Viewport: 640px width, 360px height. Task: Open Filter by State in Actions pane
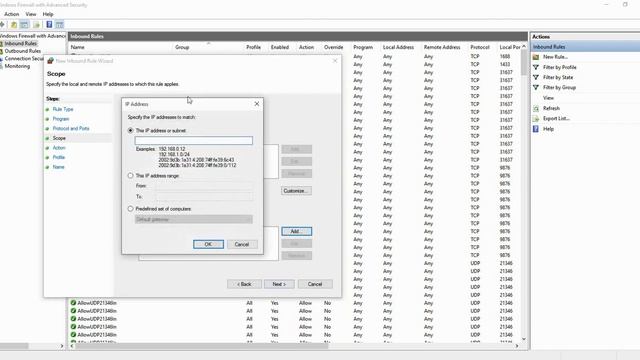[558, 77]
